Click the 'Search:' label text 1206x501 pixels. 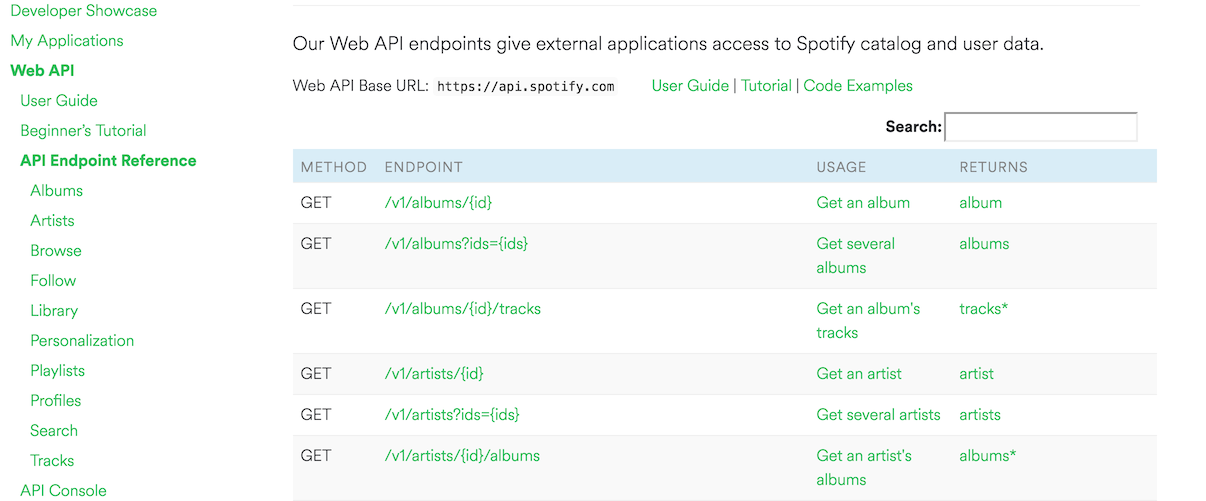(x=914, y=127)
